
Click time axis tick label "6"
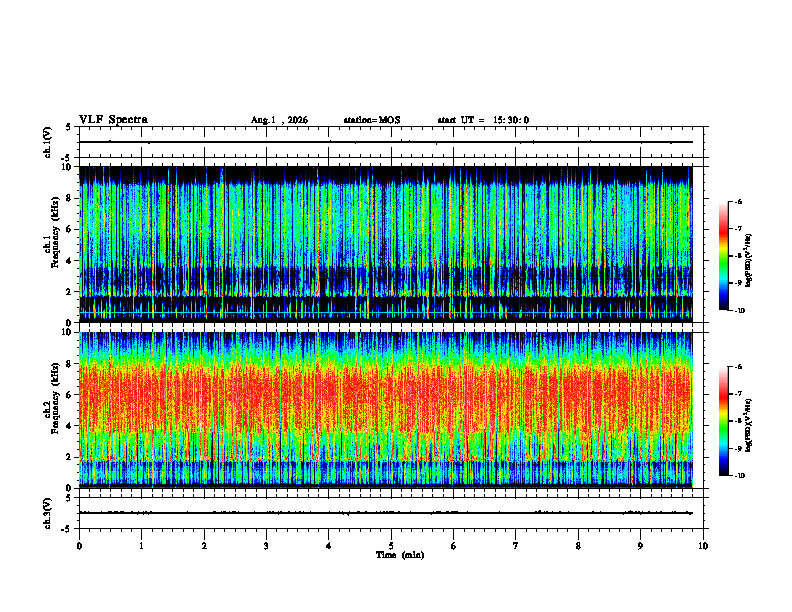click(453, 546)
